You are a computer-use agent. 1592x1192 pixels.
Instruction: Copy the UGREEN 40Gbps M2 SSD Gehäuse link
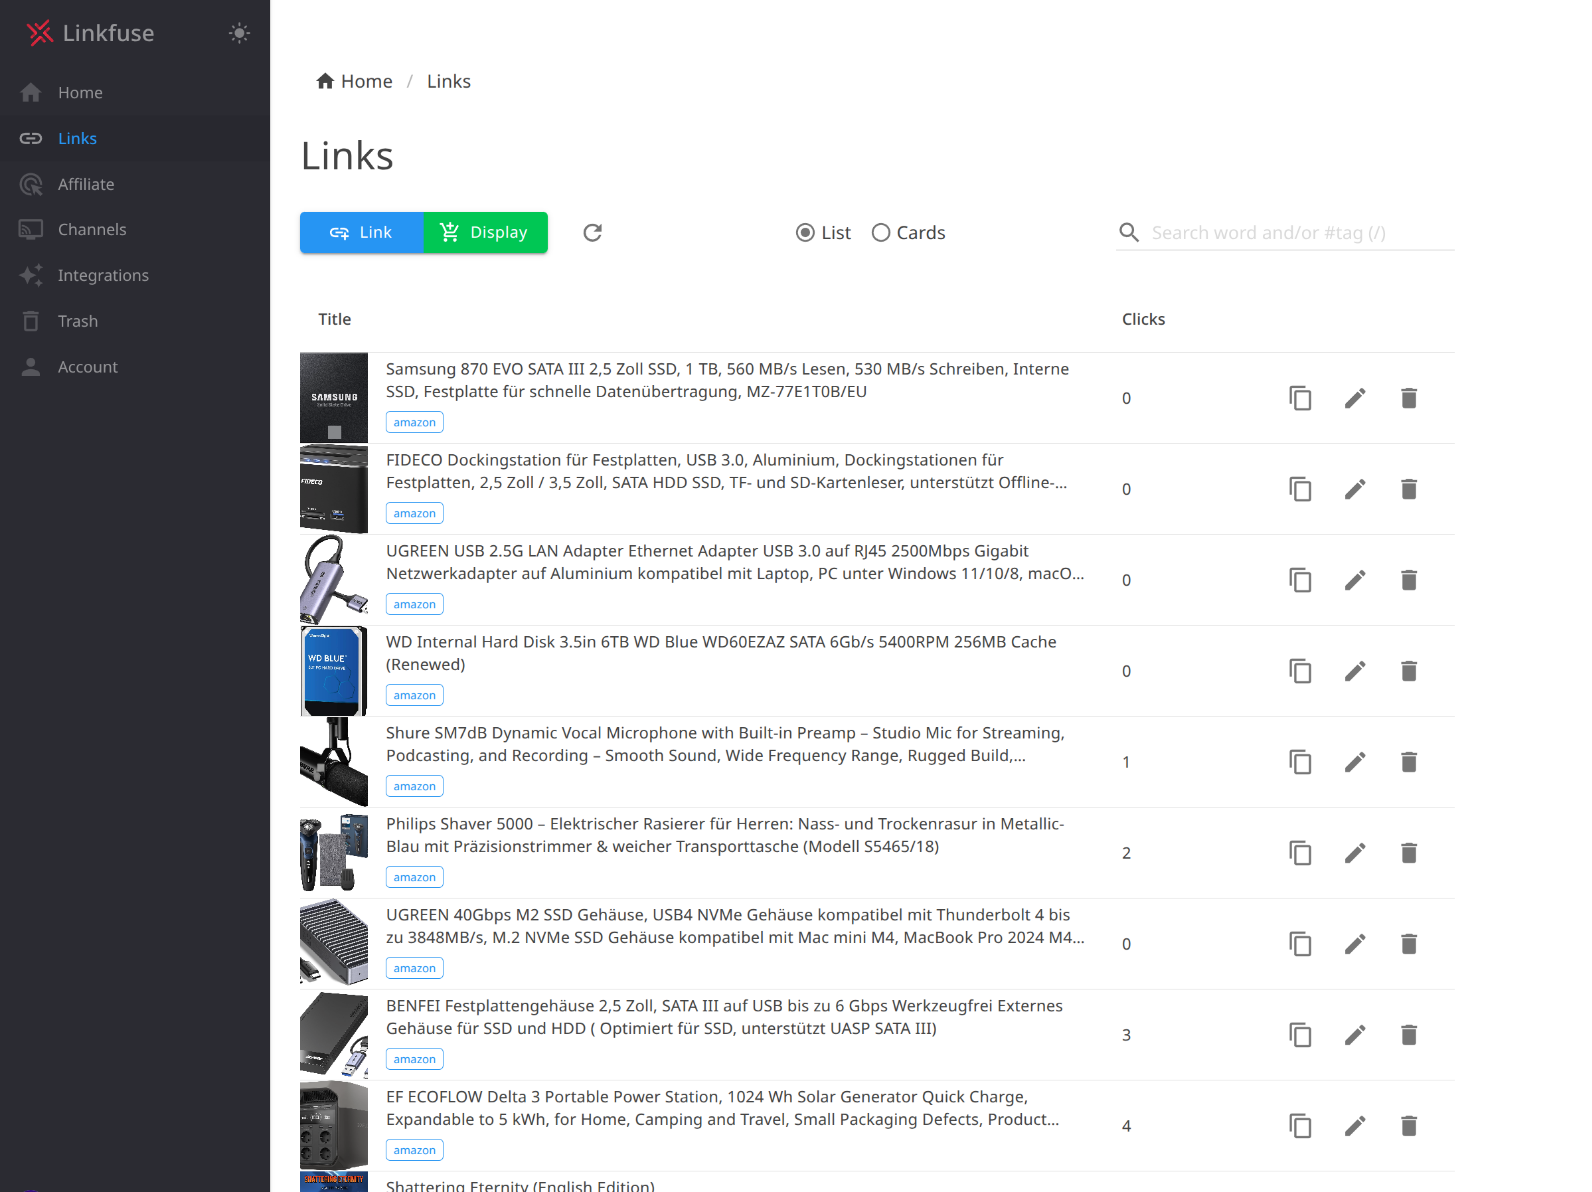click(x=1300, y=944)
